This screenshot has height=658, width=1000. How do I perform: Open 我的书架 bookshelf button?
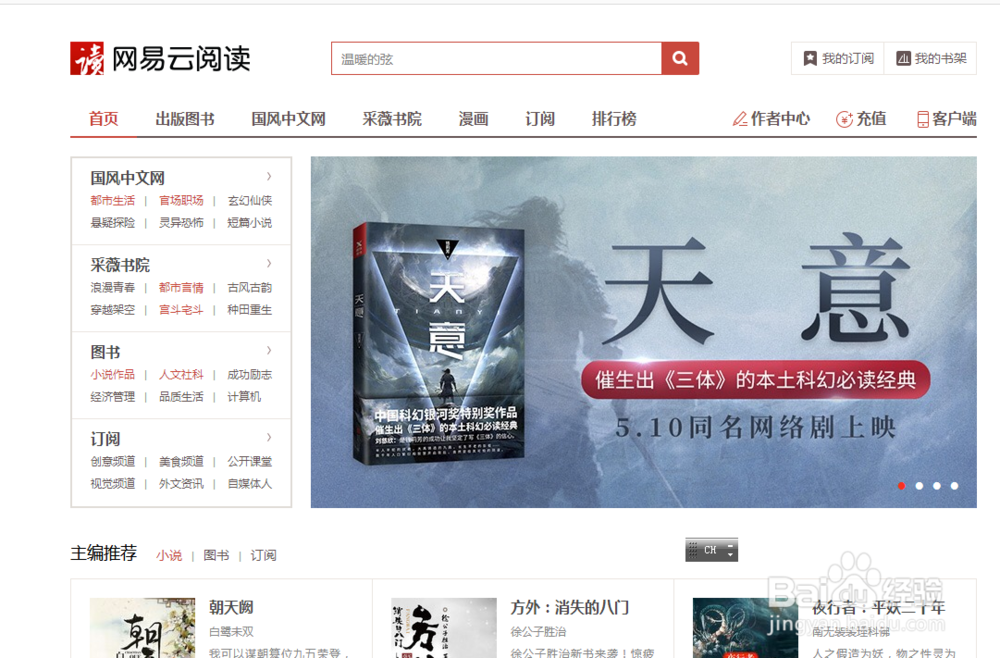930,59
